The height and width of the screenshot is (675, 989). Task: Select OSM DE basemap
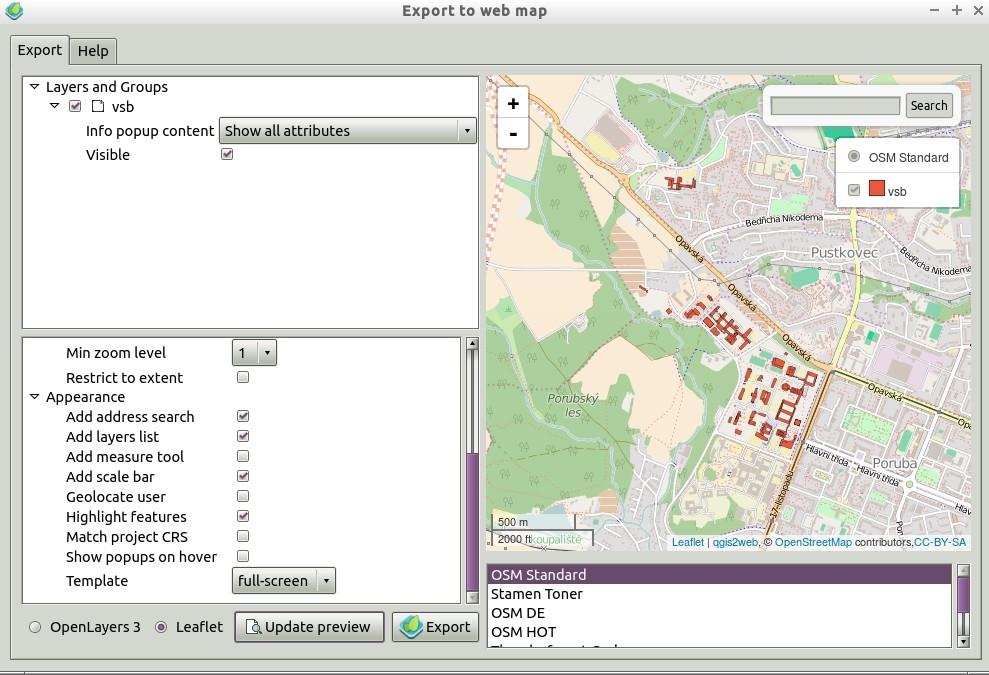tap(719, 613)
